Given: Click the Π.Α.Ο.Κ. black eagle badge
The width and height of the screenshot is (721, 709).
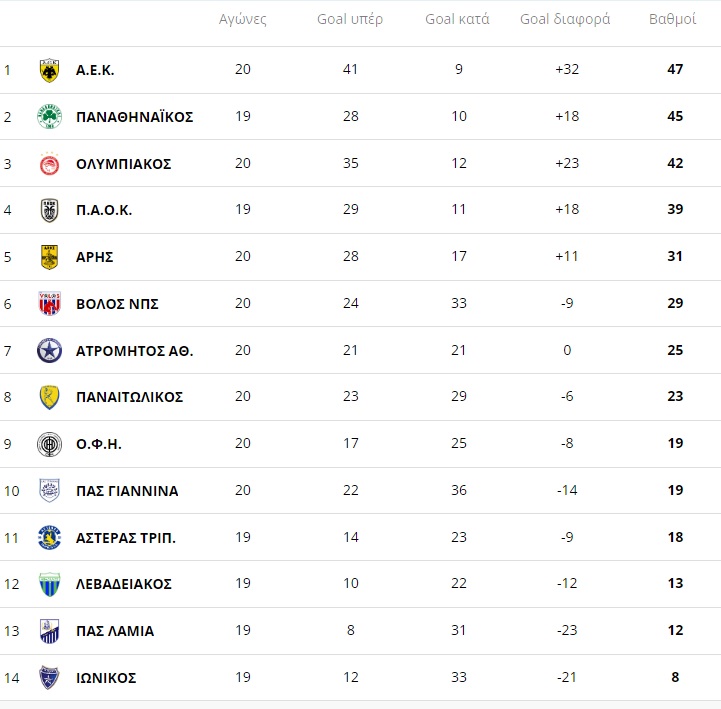Looking at the screenshot, I should (x=49, y=211).
